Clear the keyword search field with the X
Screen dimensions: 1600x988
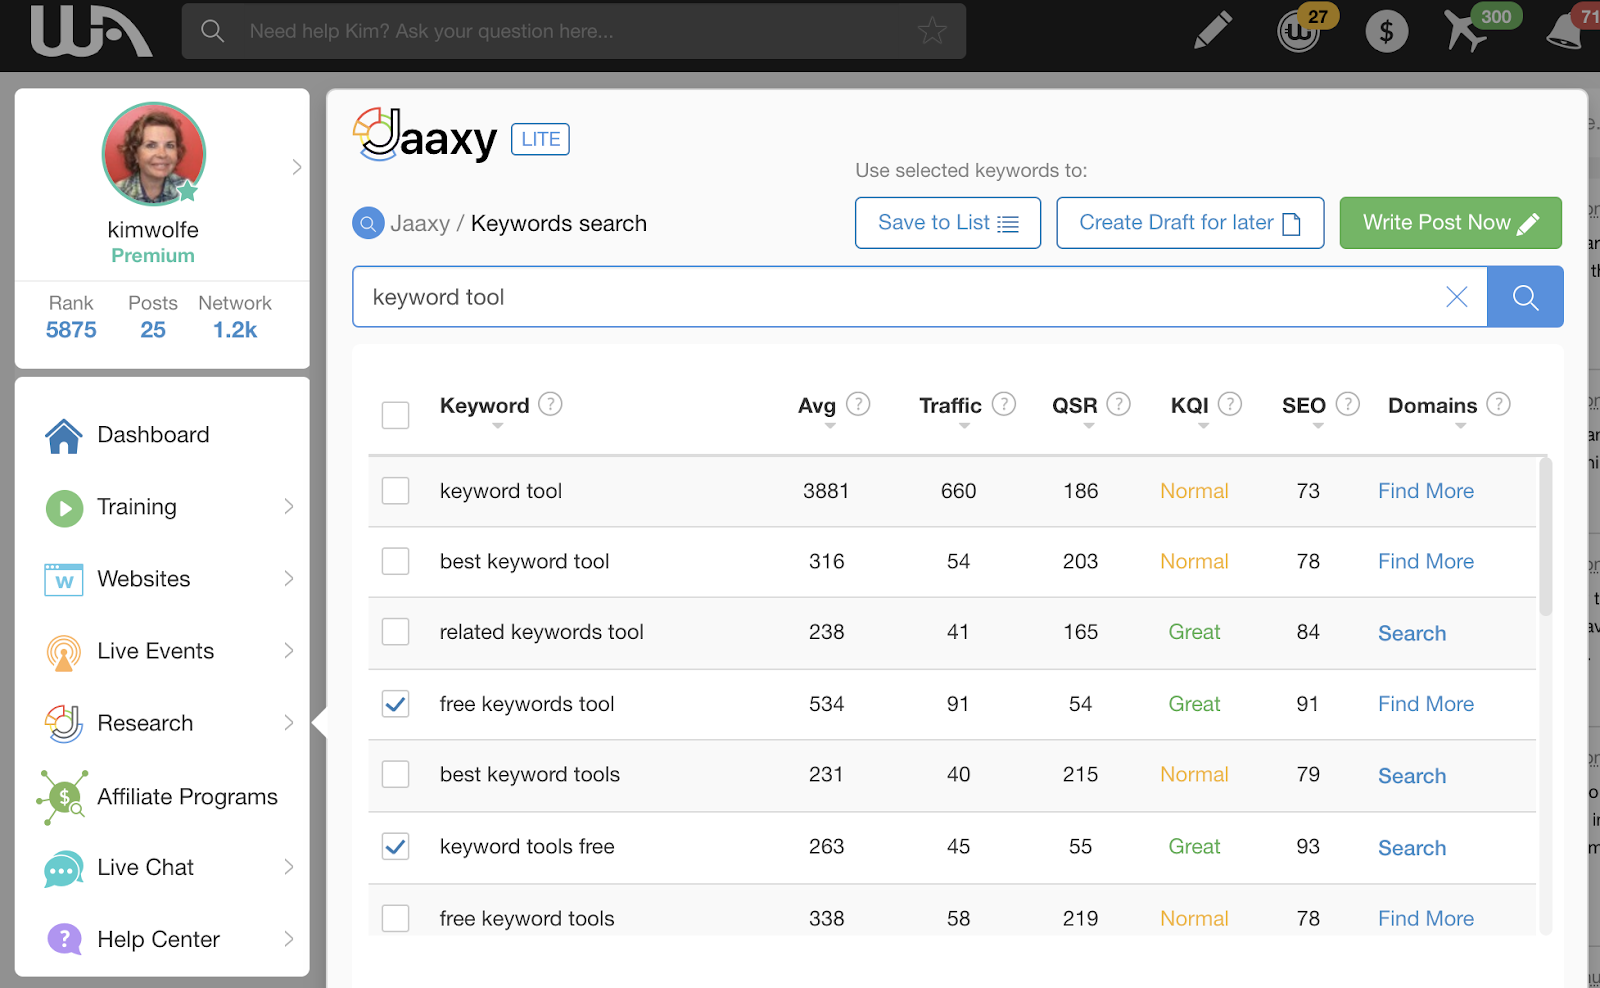point(1457,297)
